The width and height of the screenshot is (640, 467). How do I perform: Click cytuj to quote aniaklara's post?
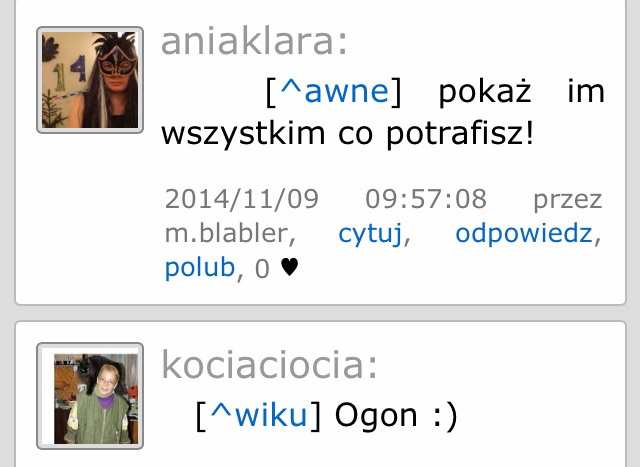click(370, 234)
